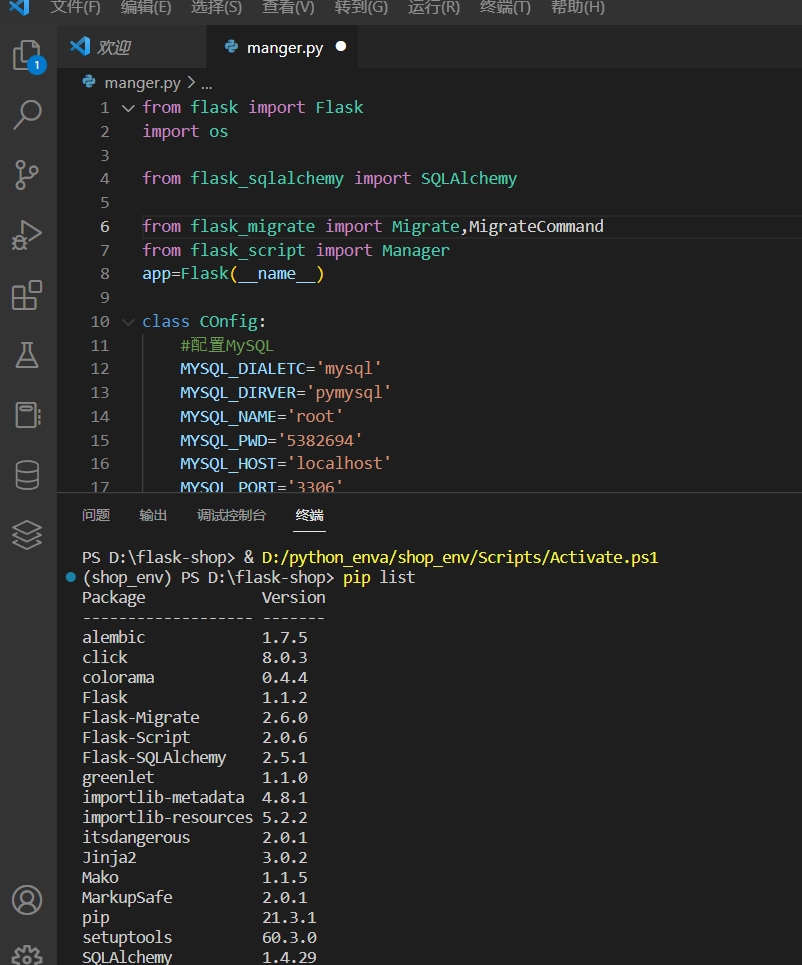Open the 文件(F) menu
This screenshot has height=965, width=802.
click(x=75, y=7)
